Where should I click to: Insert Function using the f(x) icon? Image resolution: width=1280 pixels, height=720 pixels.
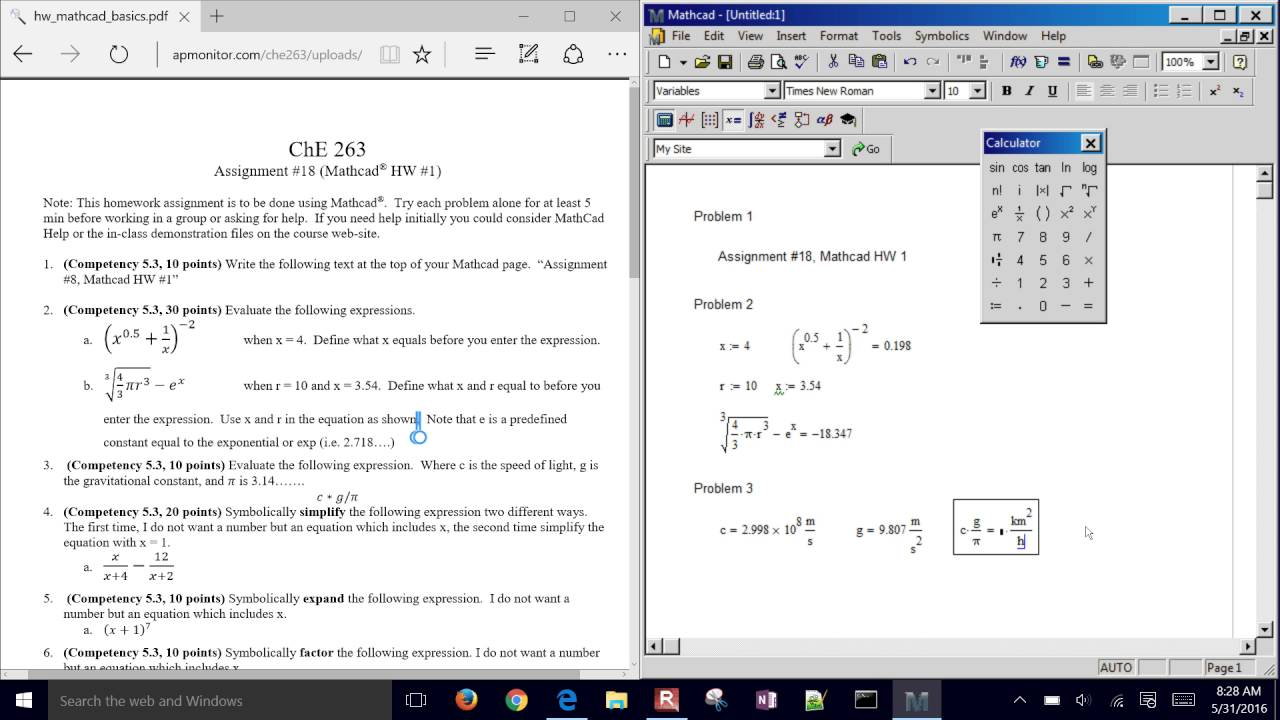[x=1018, y=62]
